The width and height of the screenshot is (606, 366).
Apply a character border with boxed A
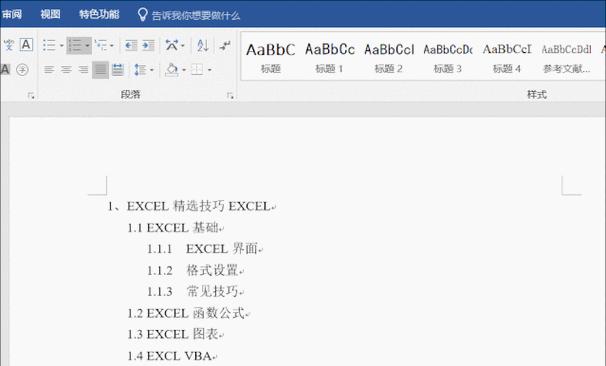coord(26,45)
